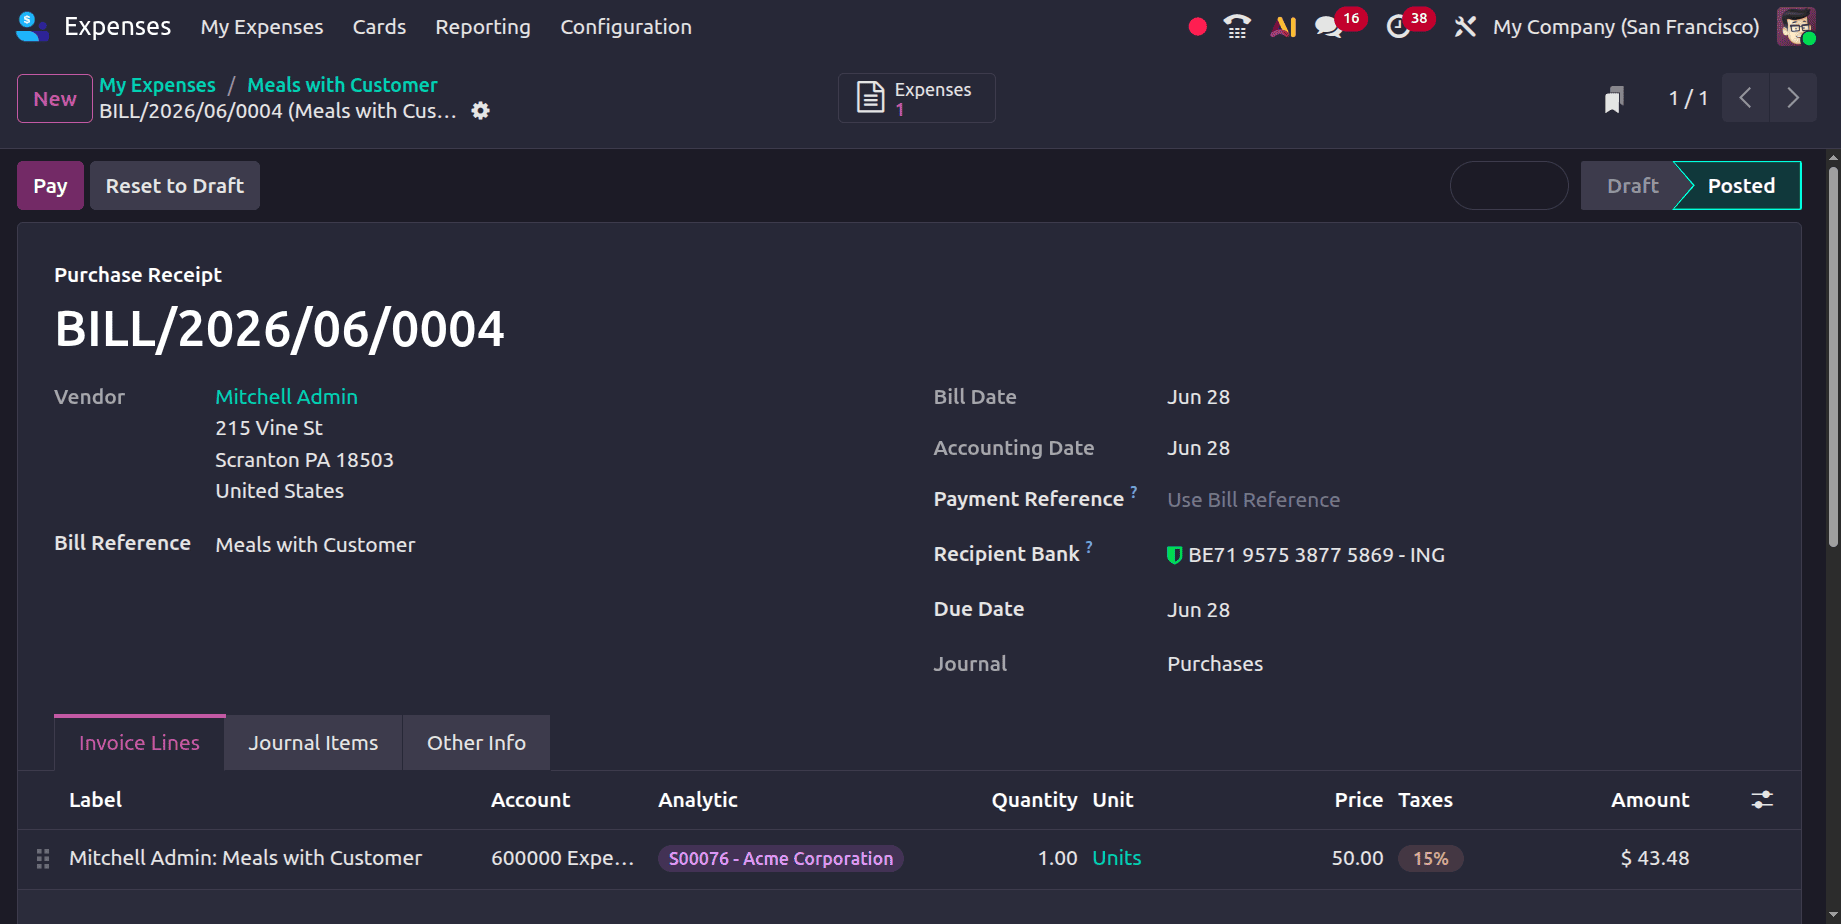Click the price 50.00 cell

(1357, 858)
